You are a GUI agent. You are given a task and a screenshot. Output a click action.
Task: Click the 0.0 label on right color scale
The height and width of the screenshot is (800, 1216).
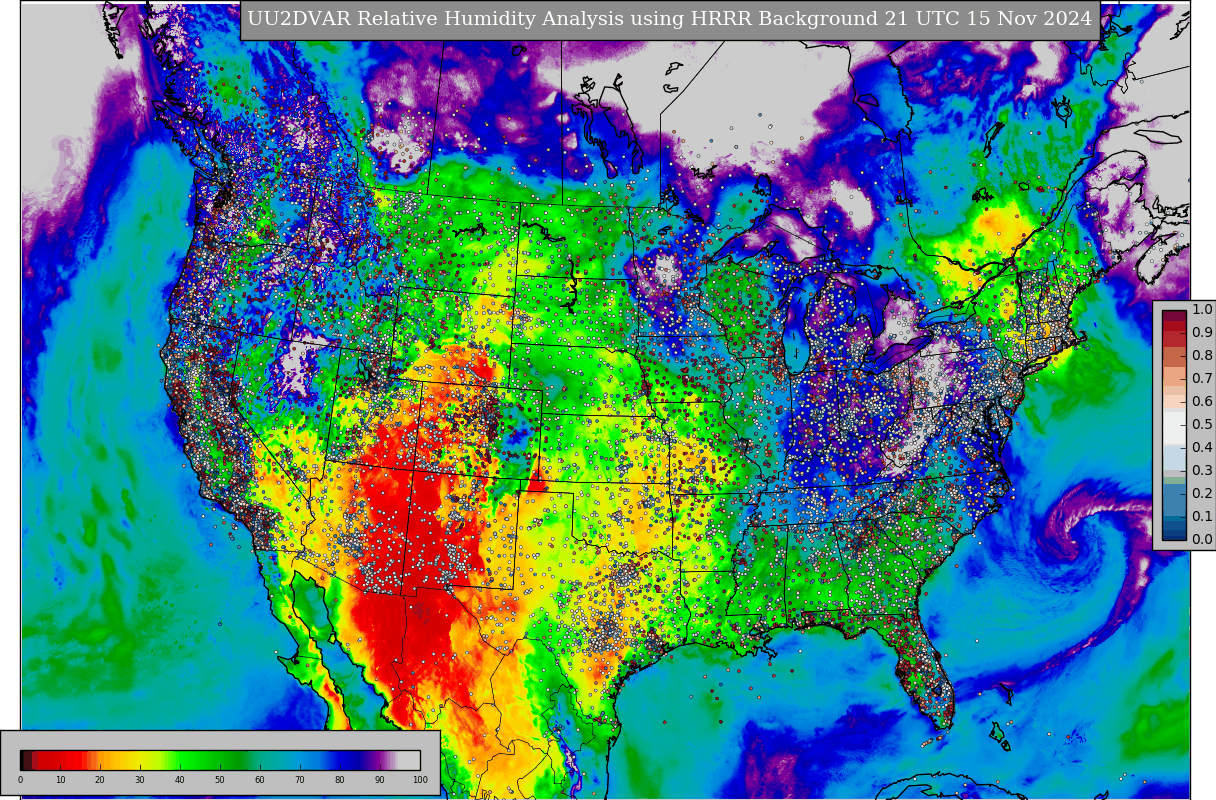coord(1202,539)
